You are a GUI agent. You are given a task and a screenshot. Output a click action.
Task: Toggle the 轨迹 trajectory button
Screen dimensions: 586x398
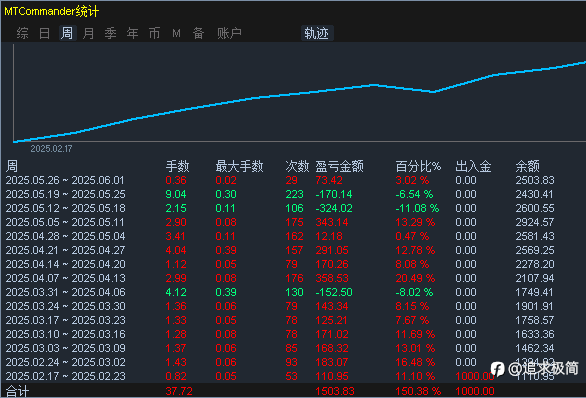click(317, 33)
